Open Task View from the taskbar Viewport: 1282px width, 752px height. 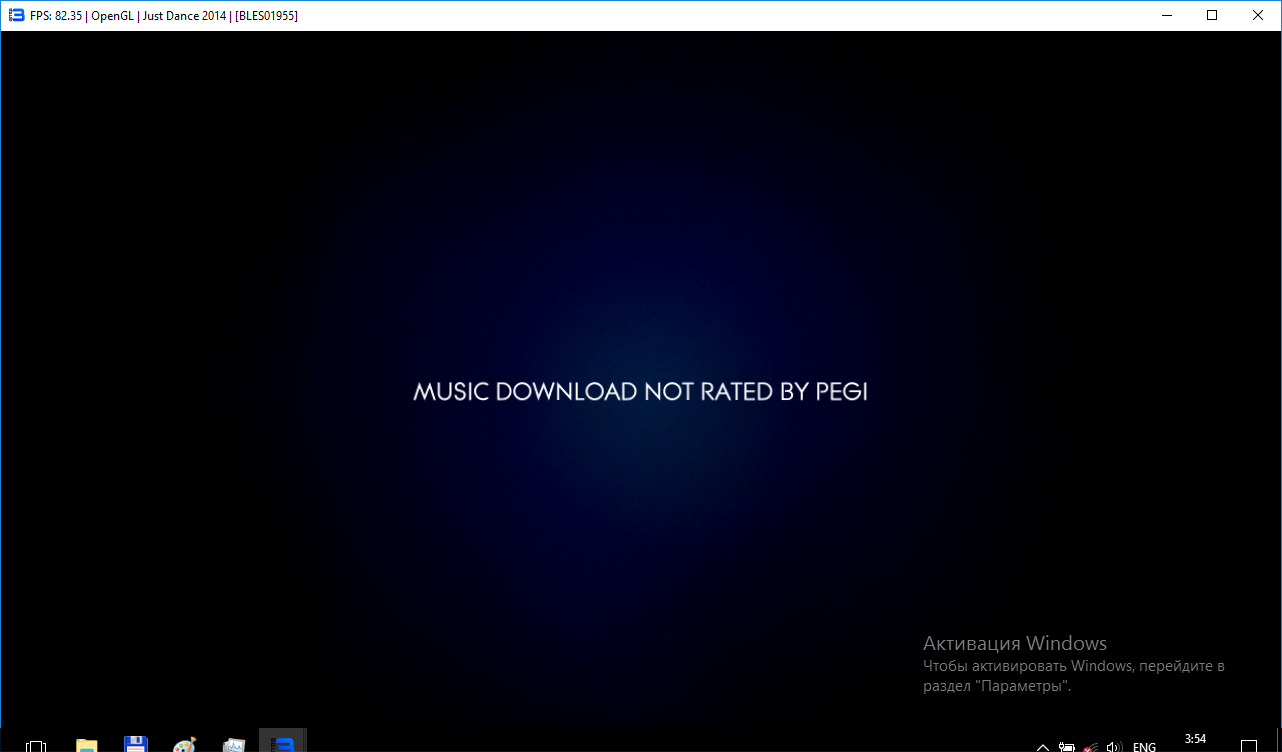click(36, 745)
